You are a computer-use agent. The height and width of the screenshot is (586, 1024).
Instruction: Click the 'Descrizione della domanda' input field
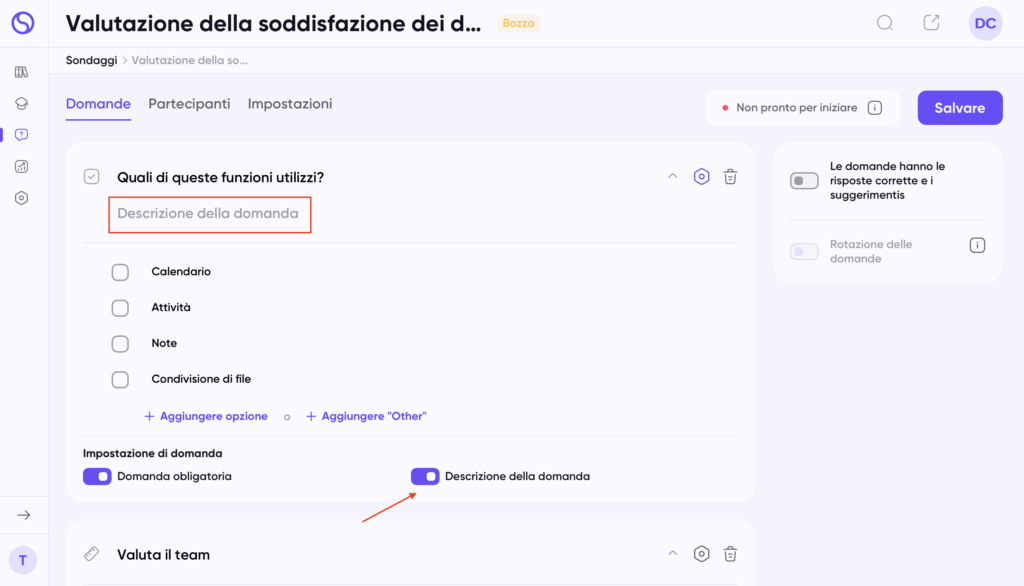coord(210,214)
